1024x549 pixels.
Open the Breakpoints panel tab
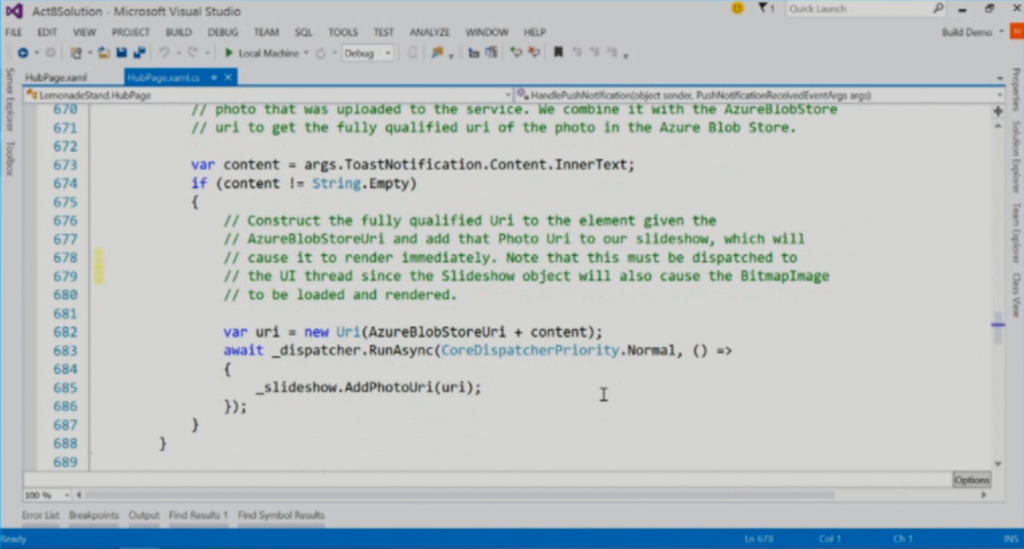93,515
